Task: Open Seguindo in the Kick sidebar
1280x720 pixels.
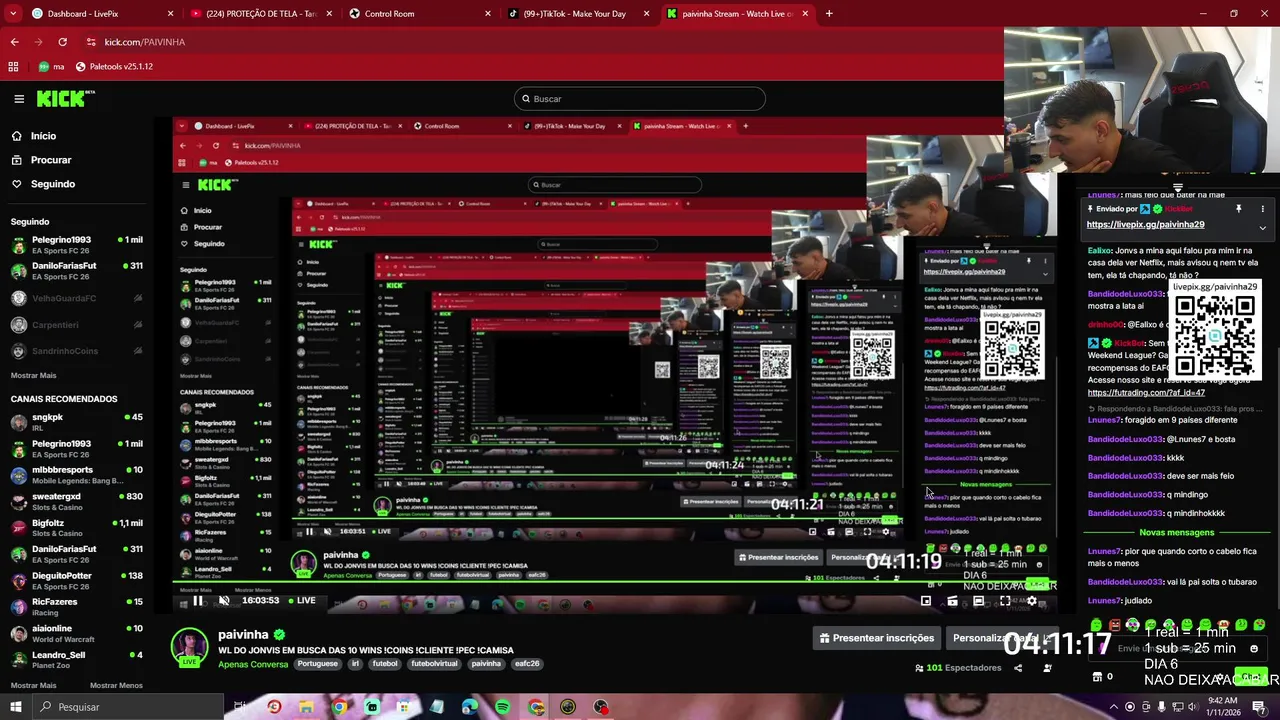Action: pos(53,184)
